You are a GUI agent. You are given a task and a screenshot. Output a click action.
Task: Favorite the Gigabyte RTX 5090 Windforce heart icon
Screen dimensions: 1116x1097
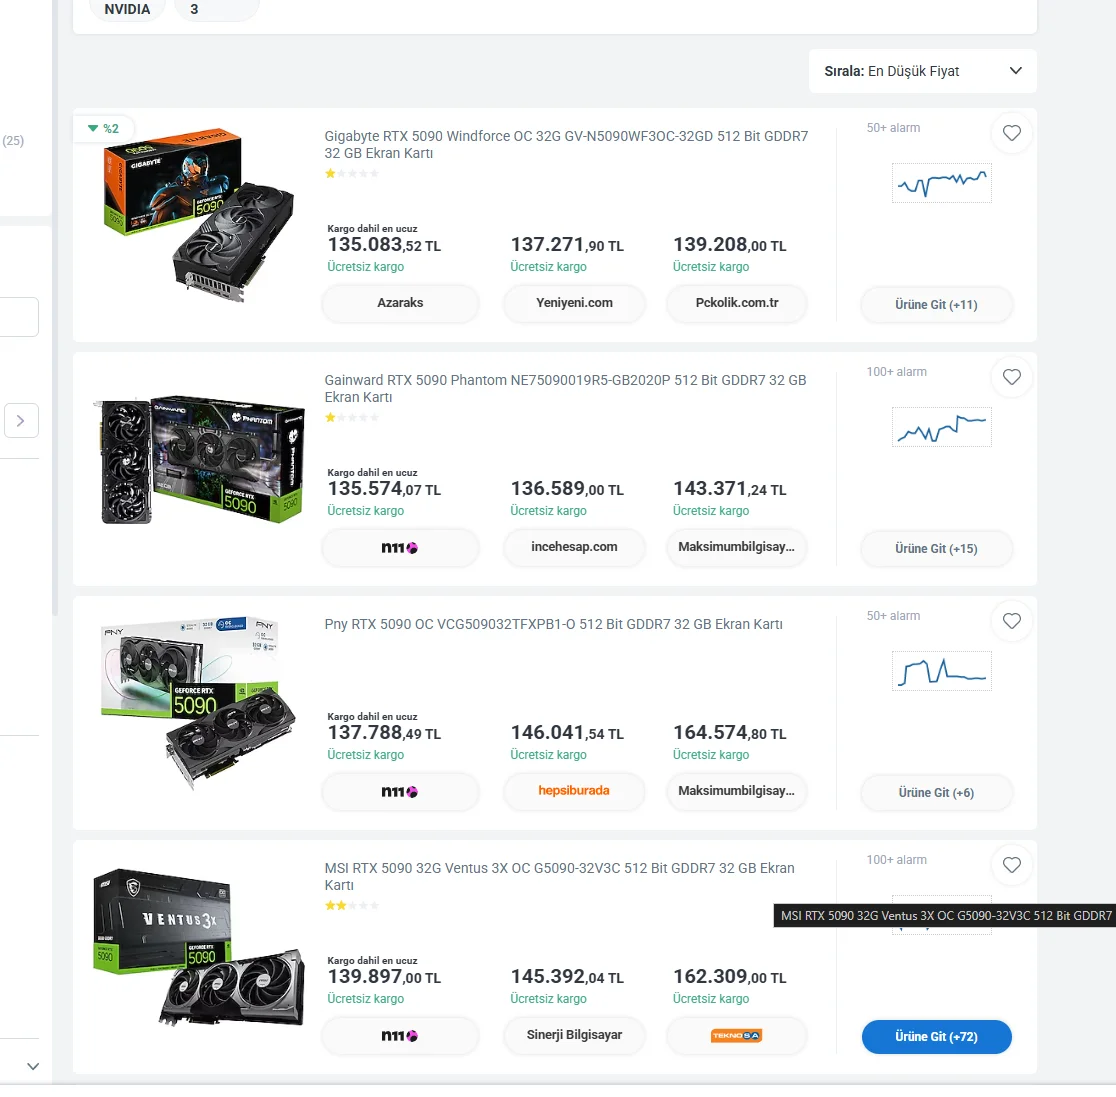(1011, 133)
